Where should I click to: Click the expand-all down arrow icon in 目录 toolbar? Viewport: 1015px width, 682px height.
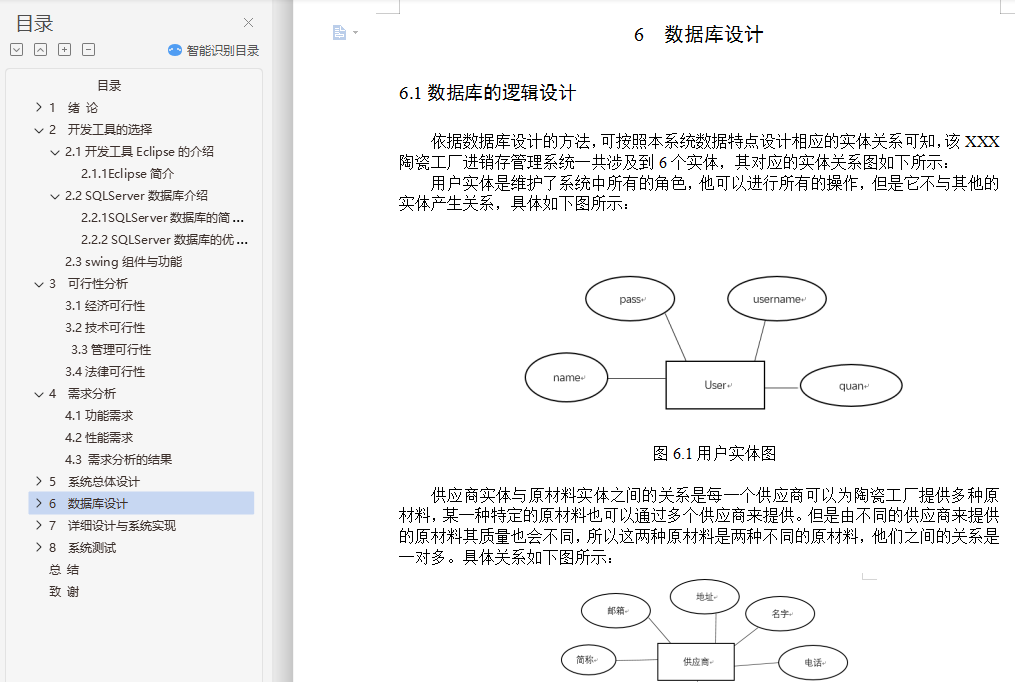[x=17, y=50]
